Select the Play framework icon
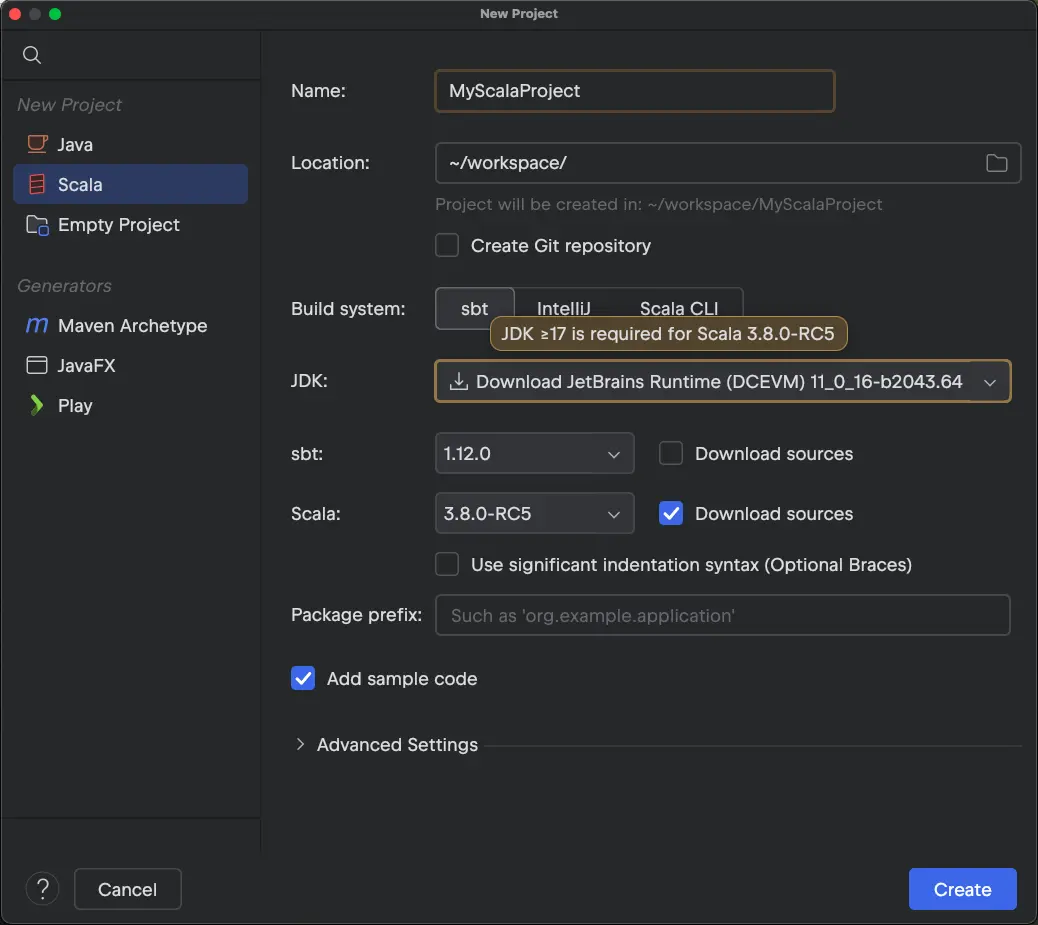The height and width of the screenshot is (925, 1038). (x=37, y=406)
